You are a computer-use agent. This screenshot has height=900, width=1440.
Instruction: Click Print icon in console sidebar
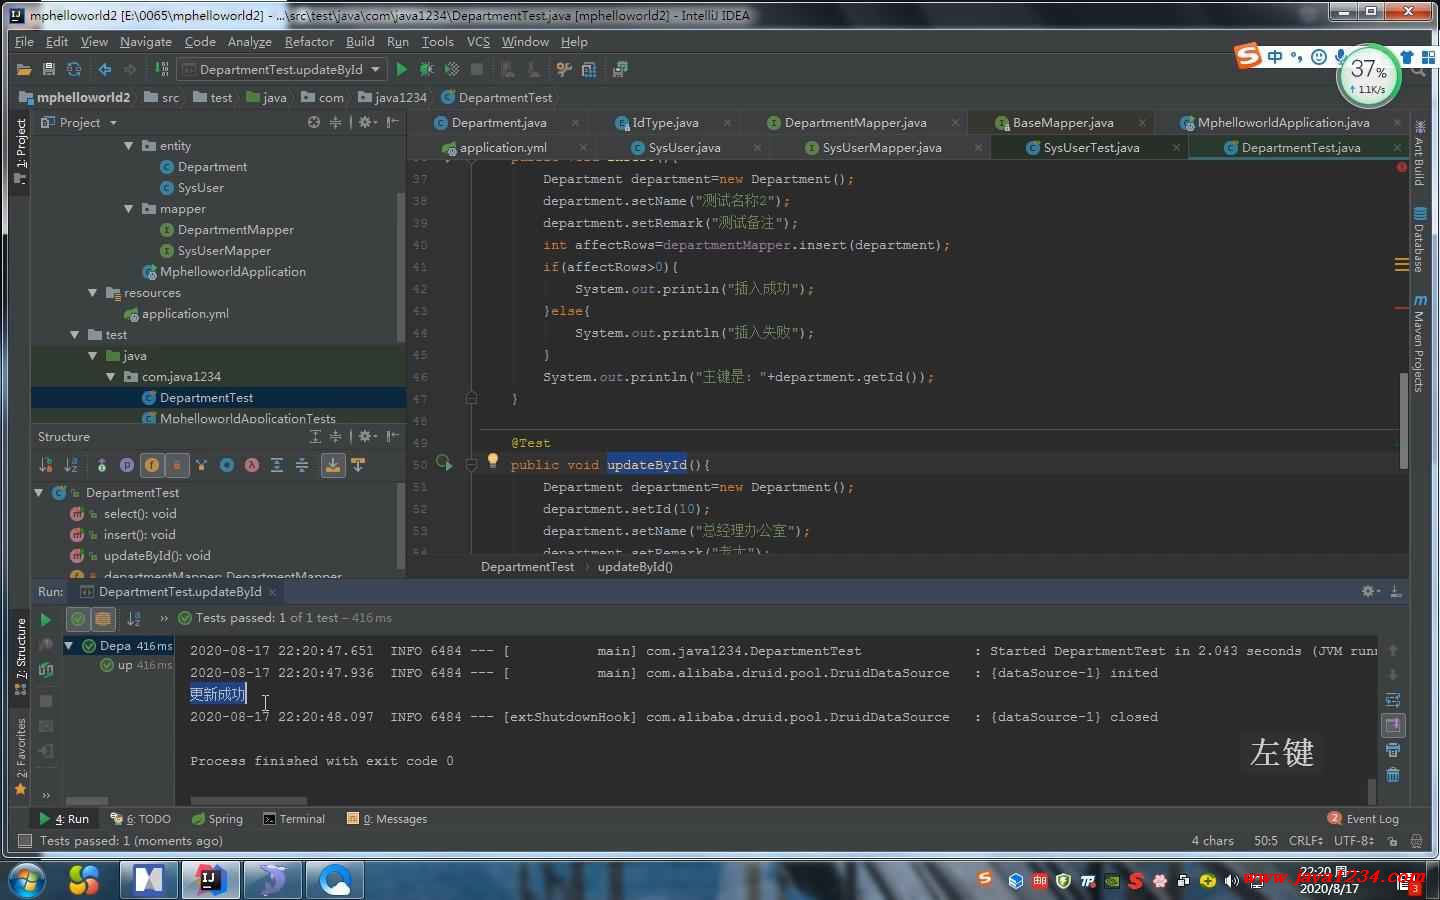point(1393,750)
